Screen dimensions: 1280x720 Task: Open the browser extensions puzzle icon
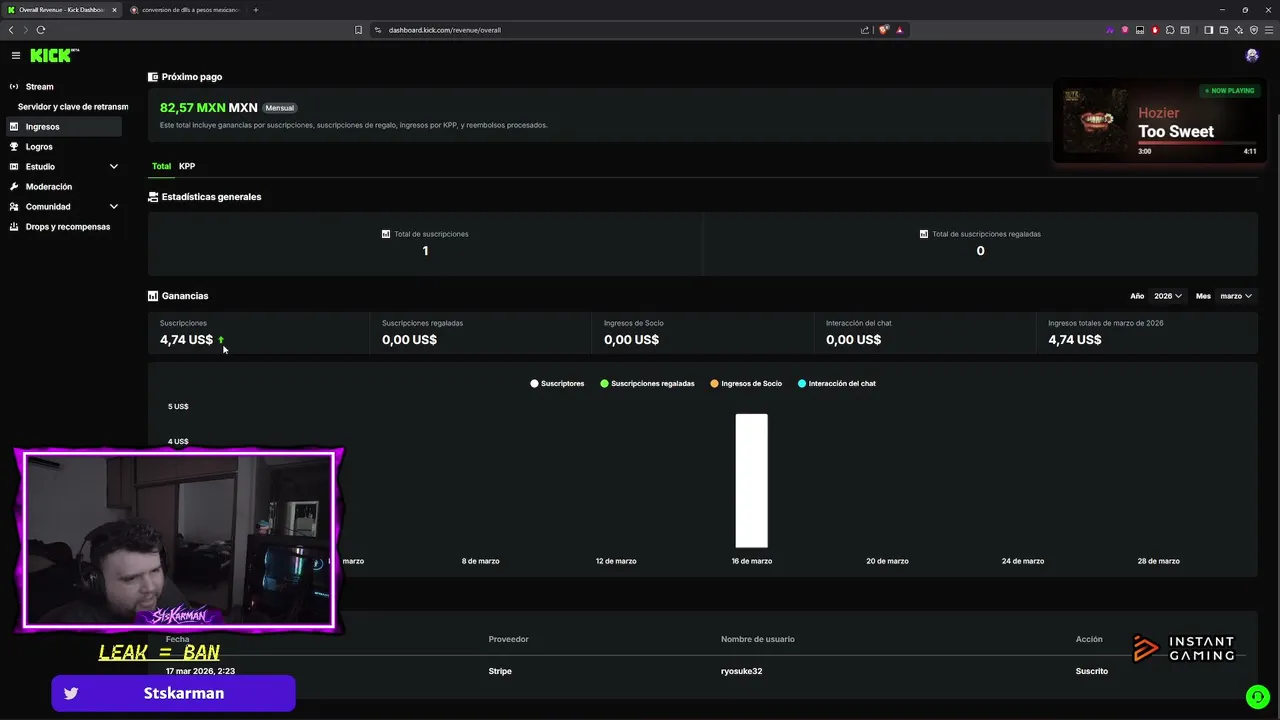point(1170,30)
